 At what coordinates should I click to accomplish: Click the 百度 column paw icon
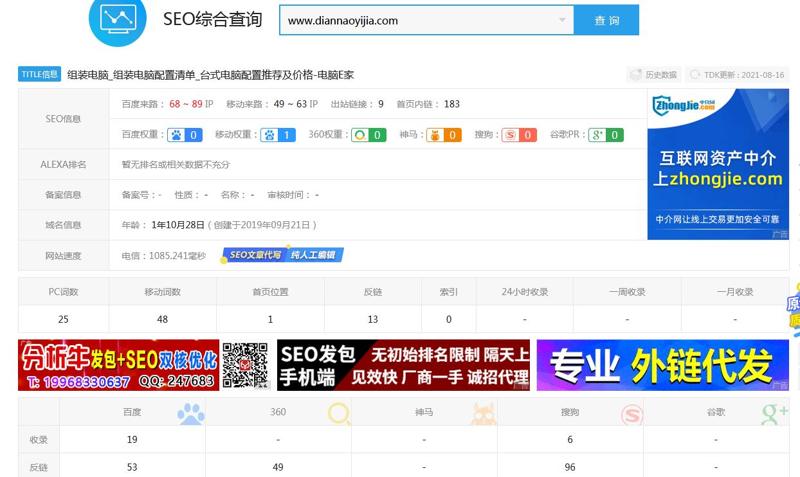pyautogui.click(x=191, y=413)
